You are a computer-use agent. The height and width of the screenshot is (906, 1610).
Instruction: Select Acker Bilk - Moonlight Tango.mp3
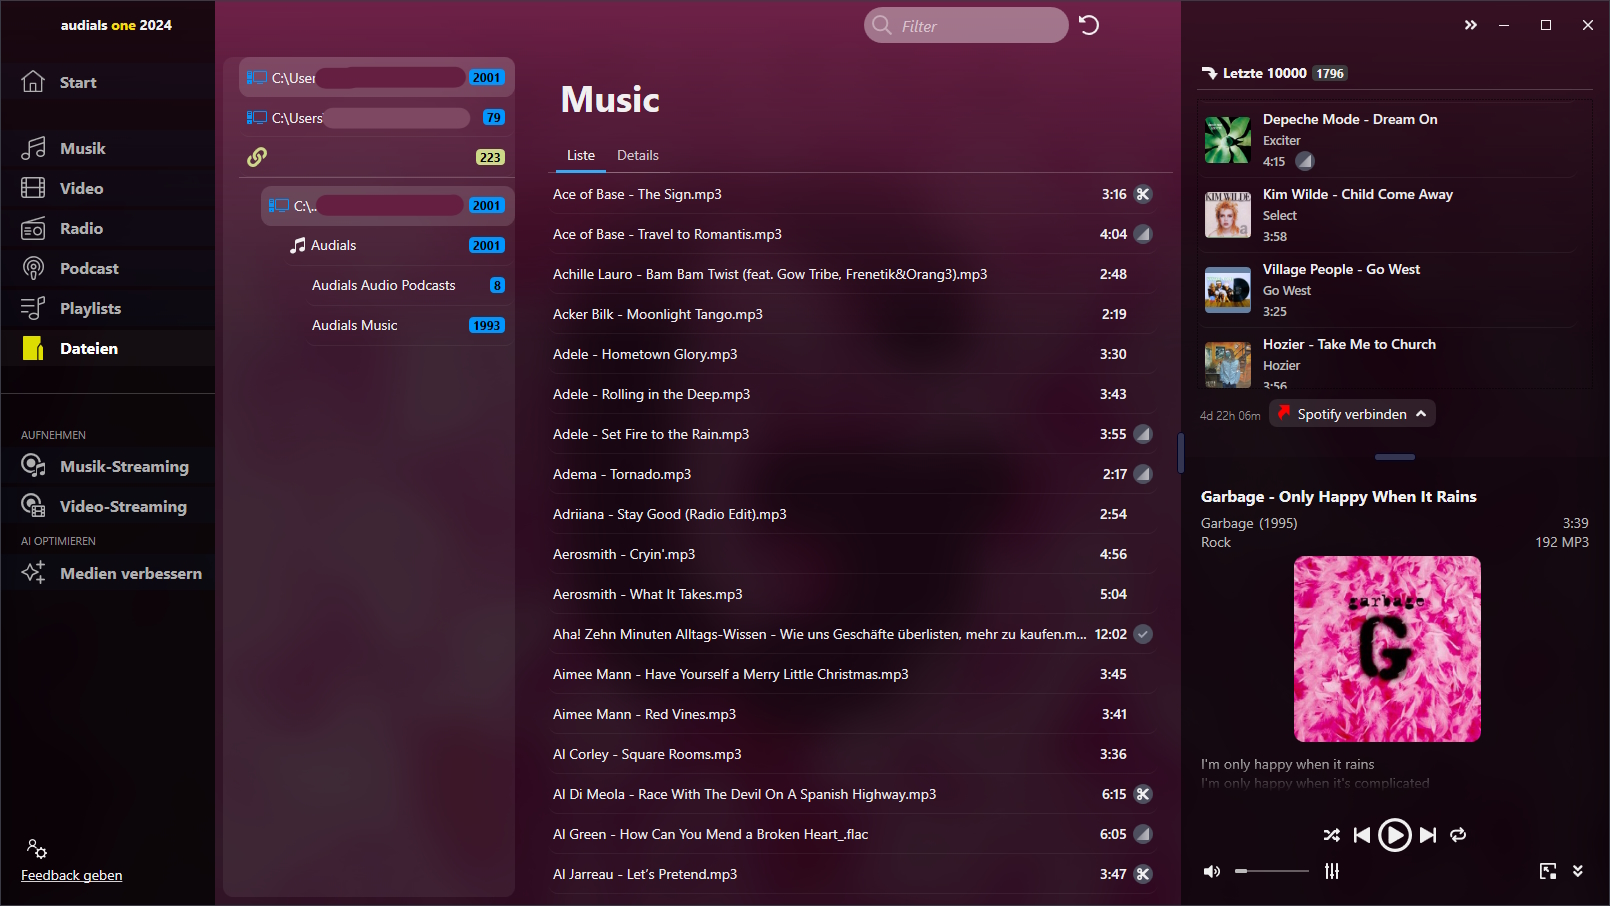pos(852,314)
